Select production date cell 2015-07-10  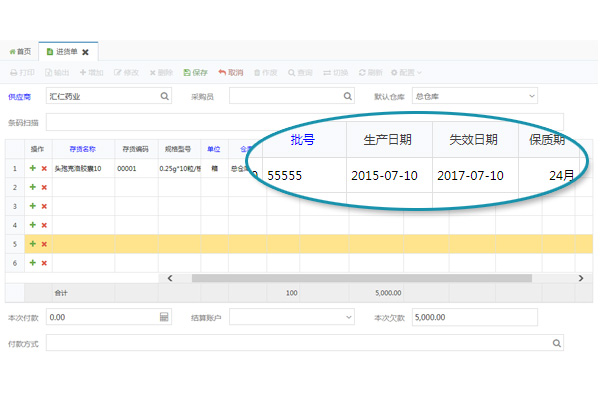coord(389,175)
